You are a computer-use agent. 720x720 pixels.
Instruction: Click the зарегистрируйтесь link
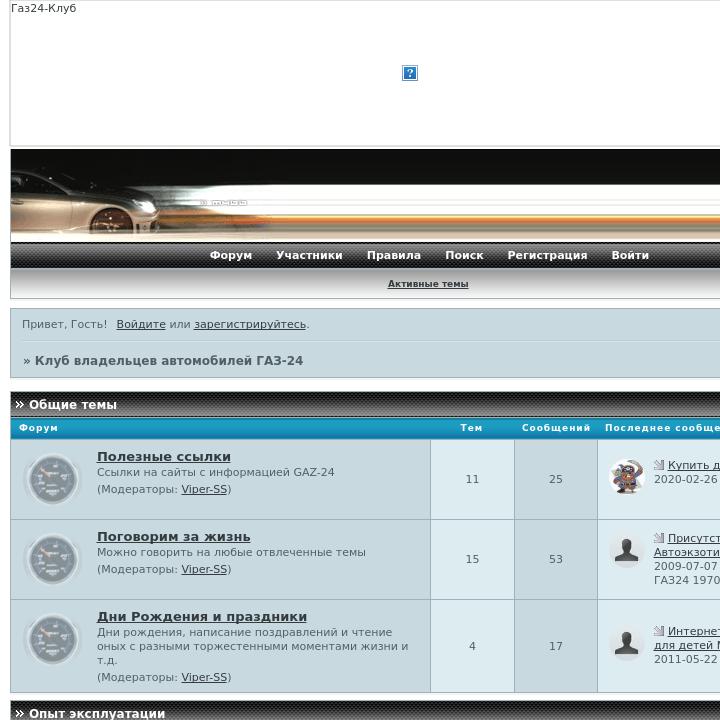point(250,324)
